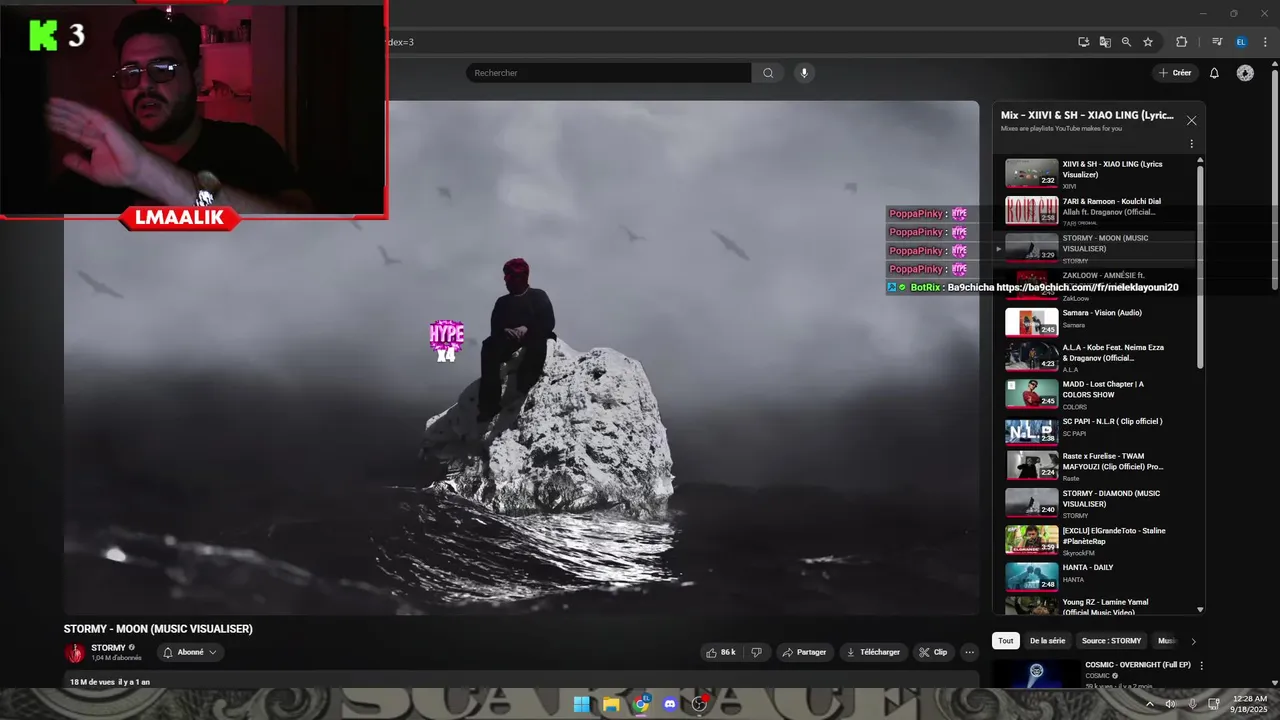The image size is (1280, 720).
Task: Open File Explorer from the taskbar
Action: (x=611, y=704)
